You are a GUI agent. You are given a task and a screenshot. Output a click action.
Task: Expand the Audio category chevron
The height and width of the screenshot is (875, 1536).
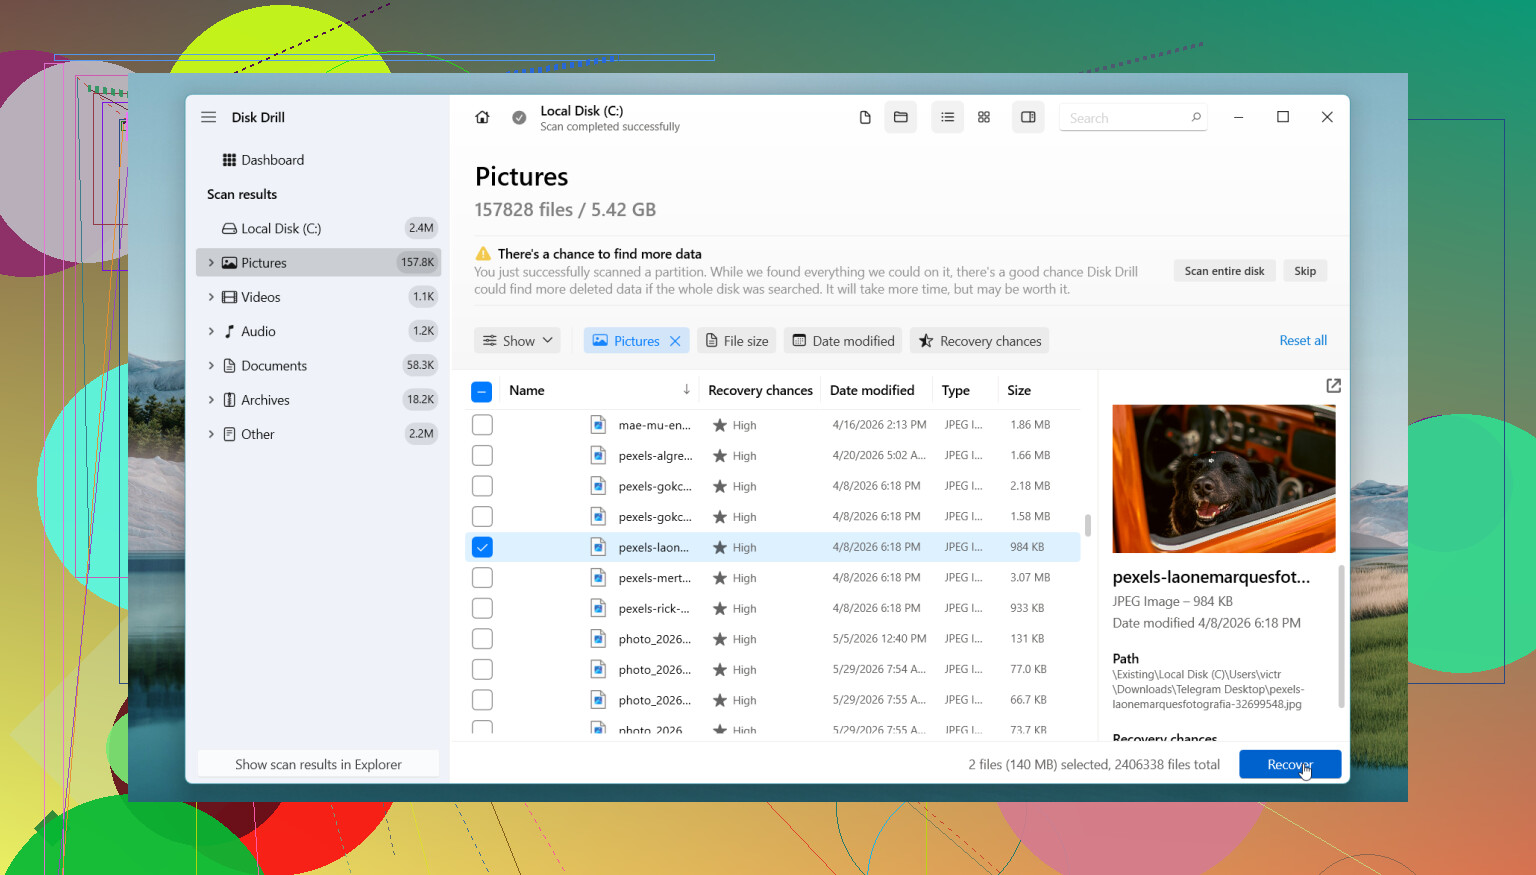(210, 331)
